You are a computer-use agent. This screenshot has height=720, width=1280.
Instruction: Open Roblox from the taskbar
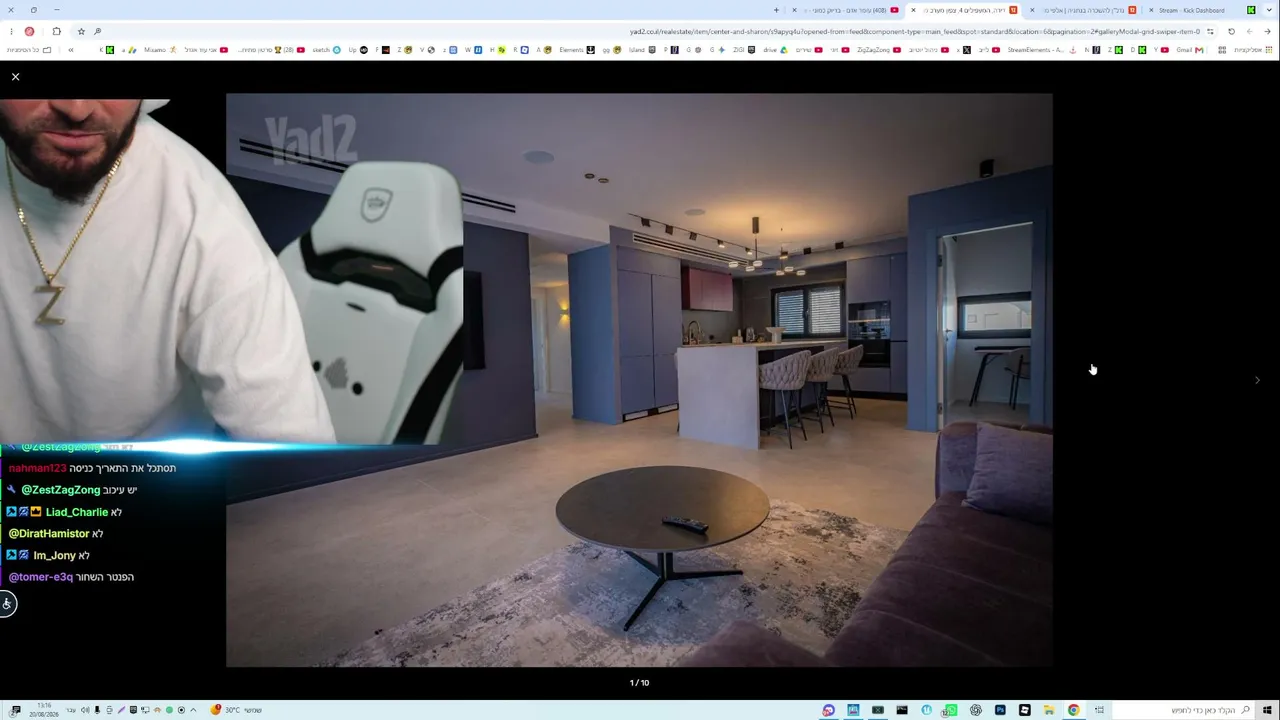1024,710
